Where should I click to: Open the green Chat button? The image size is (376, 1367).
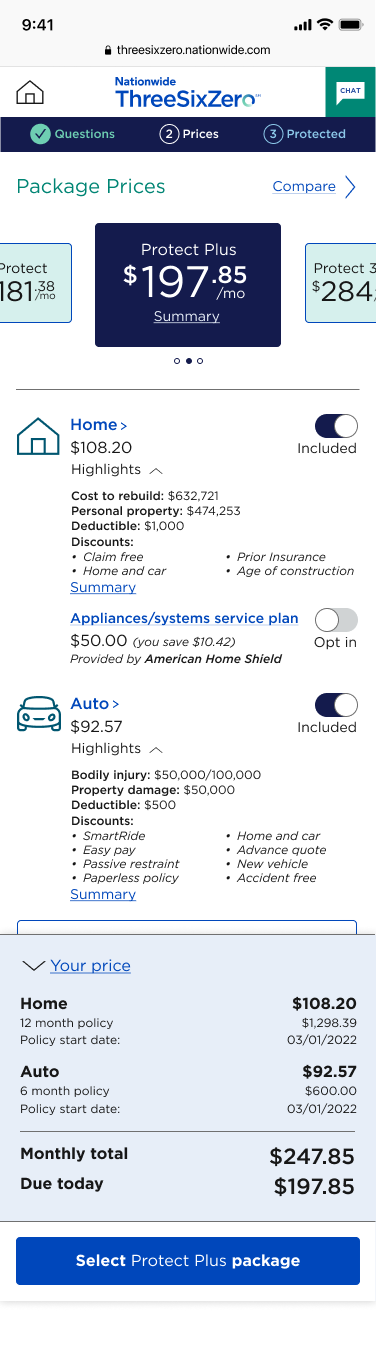[x=350, y=92]
